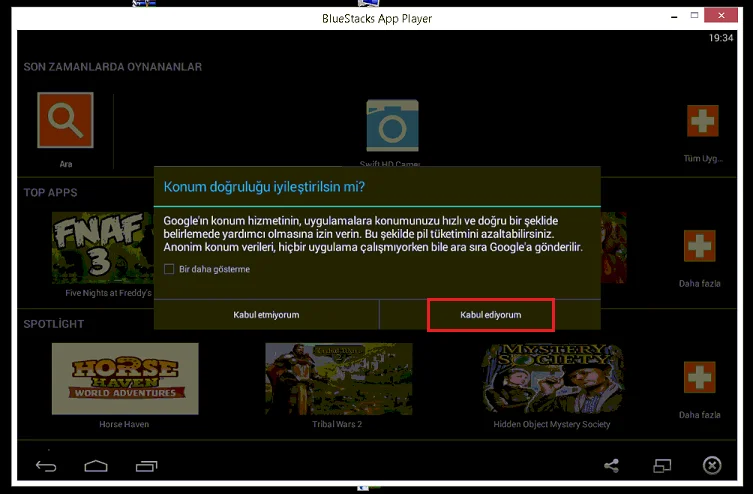Tap the Android home icon

[x=96, y=466]
